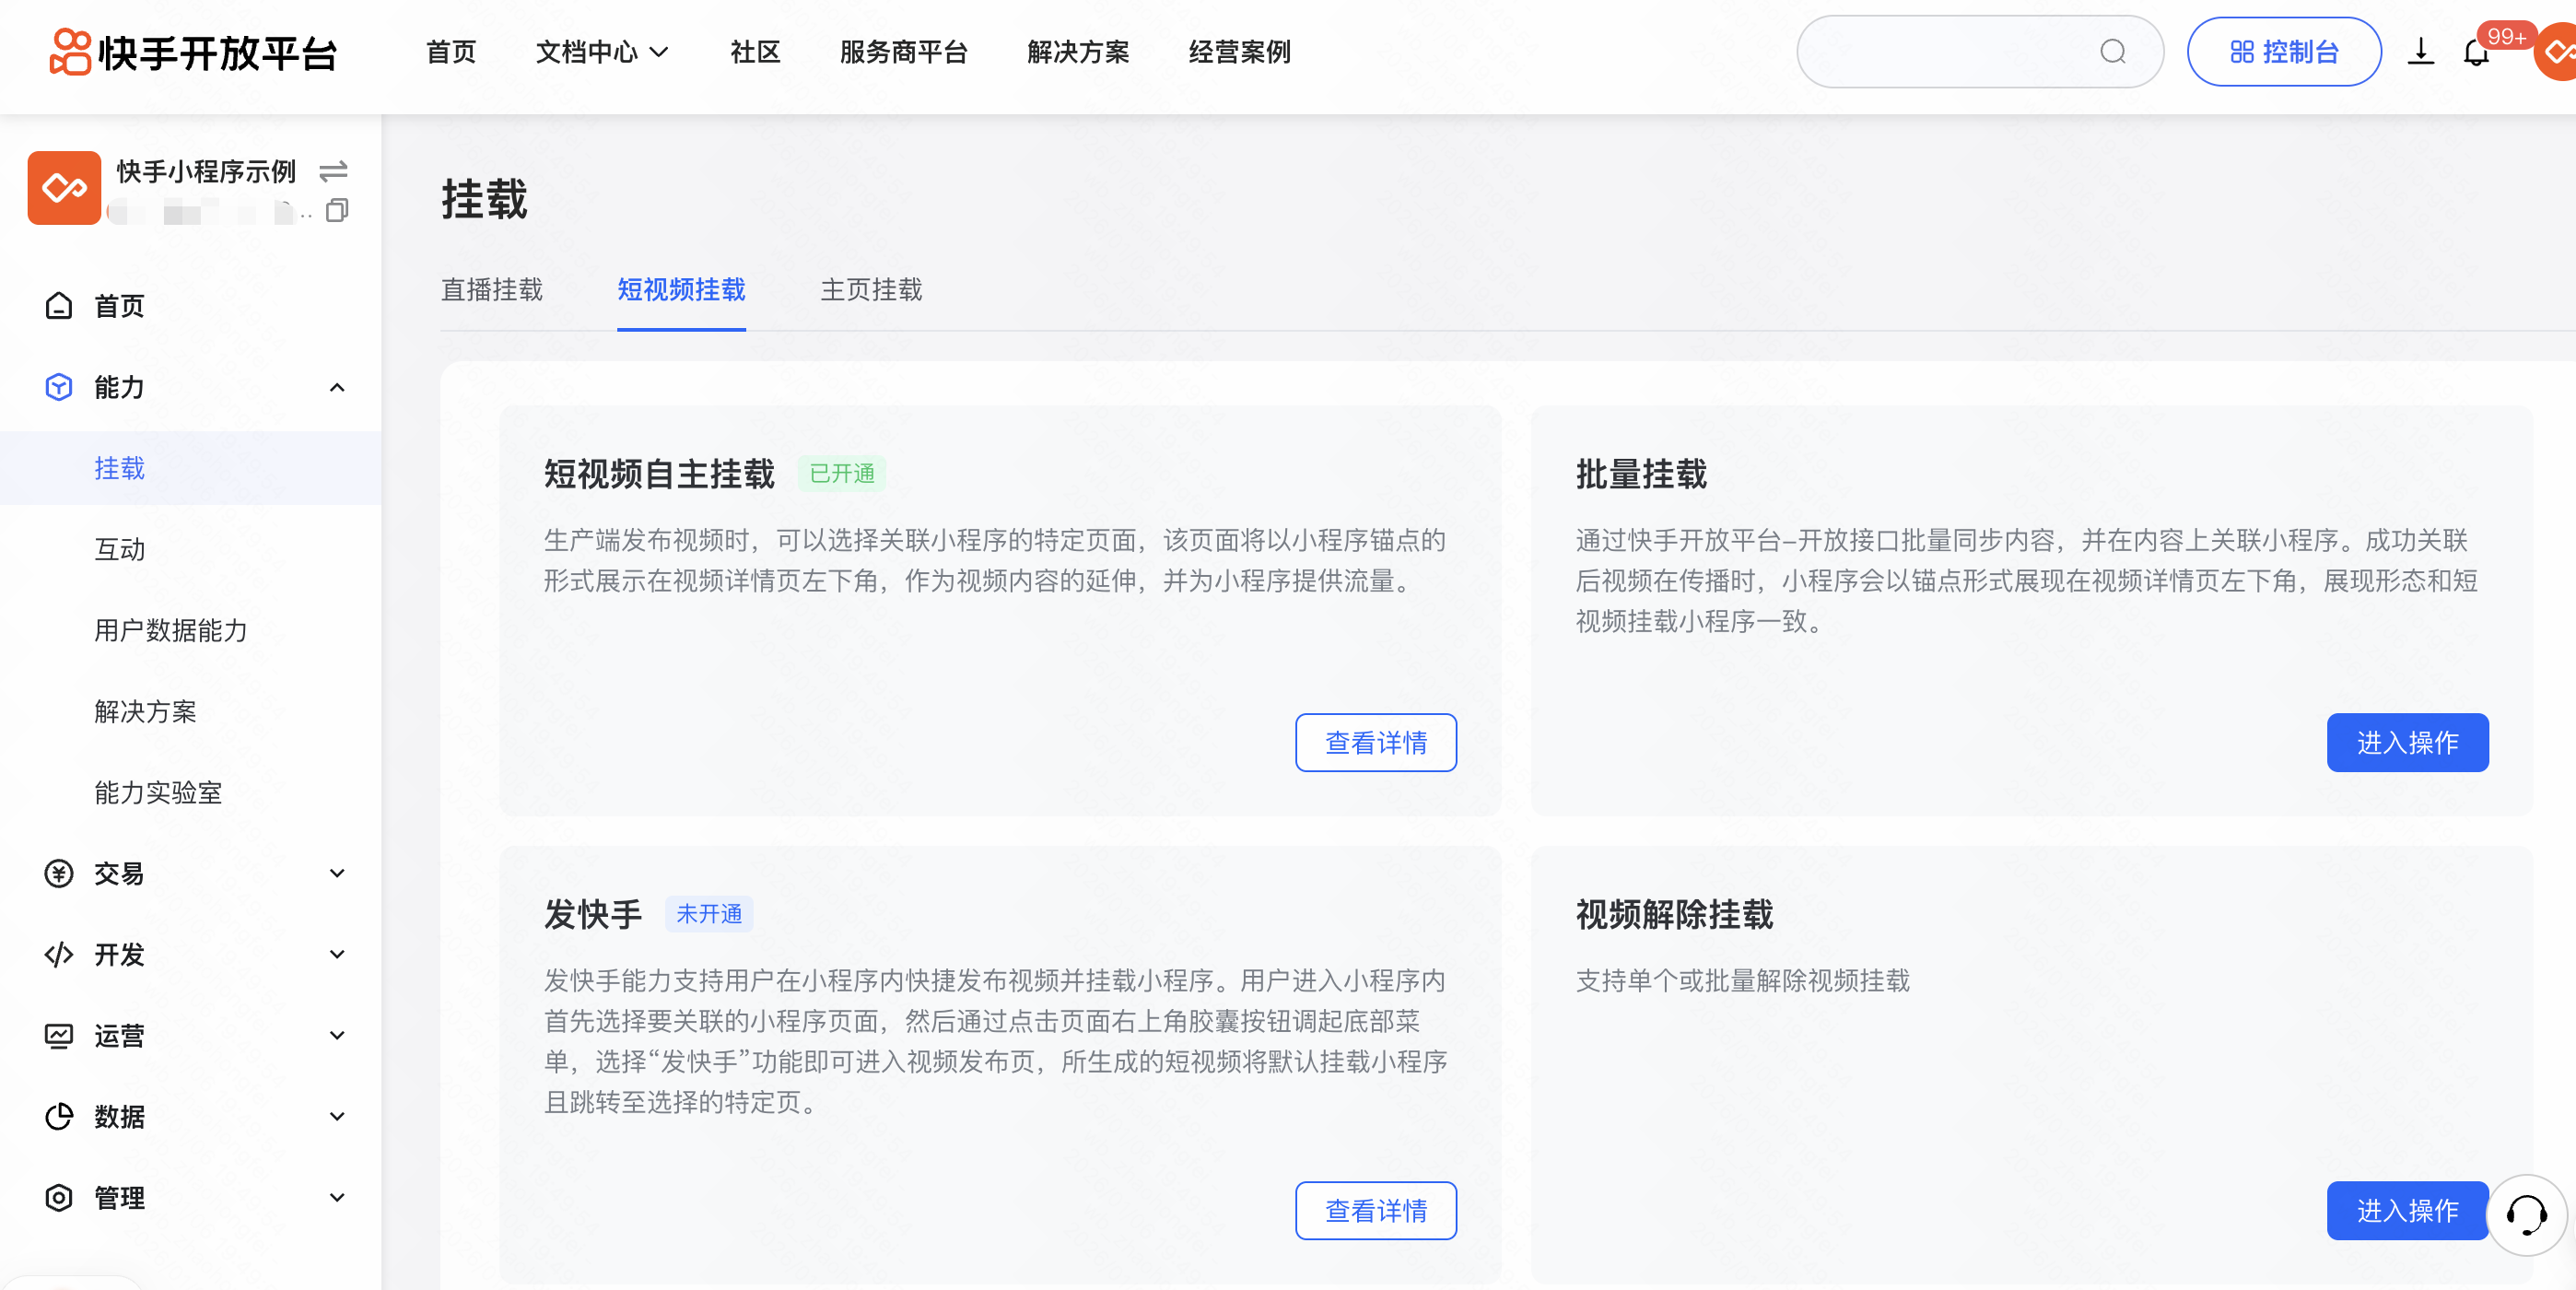Click the switch mini-program arrows icon
The image size is (2576, 1290).
pos(333,172)
